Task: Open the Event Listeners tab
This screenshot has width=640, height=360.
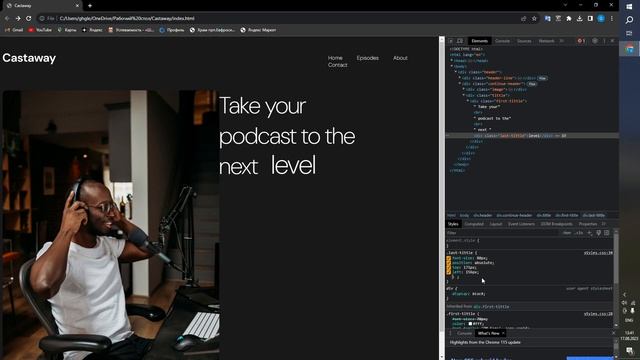Action: [521, 224]
